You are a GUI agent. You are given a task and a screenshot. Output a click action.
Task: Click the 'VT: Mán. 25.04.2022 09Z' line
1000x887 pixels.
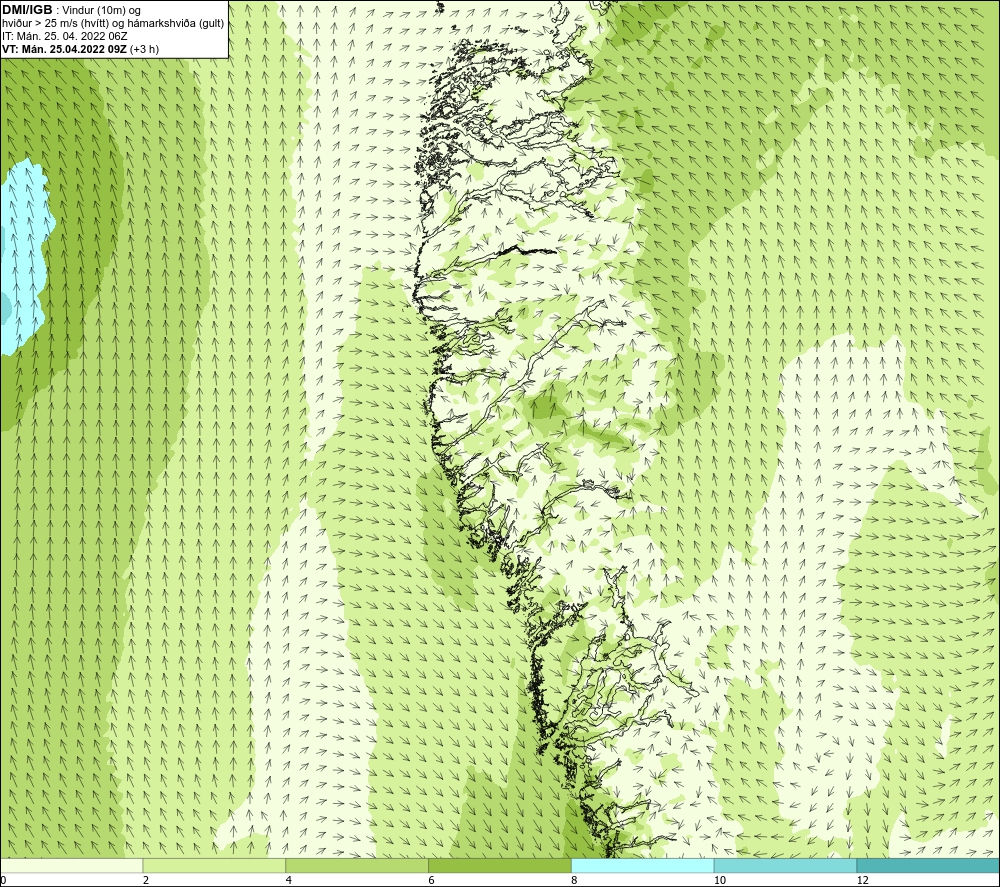click(80, 49)
